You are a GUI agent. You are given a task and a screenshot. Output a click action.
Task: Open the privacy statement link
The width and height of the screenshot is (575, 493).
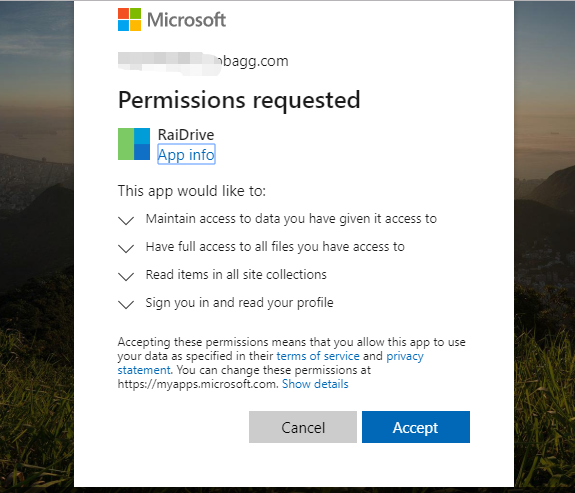405,356
